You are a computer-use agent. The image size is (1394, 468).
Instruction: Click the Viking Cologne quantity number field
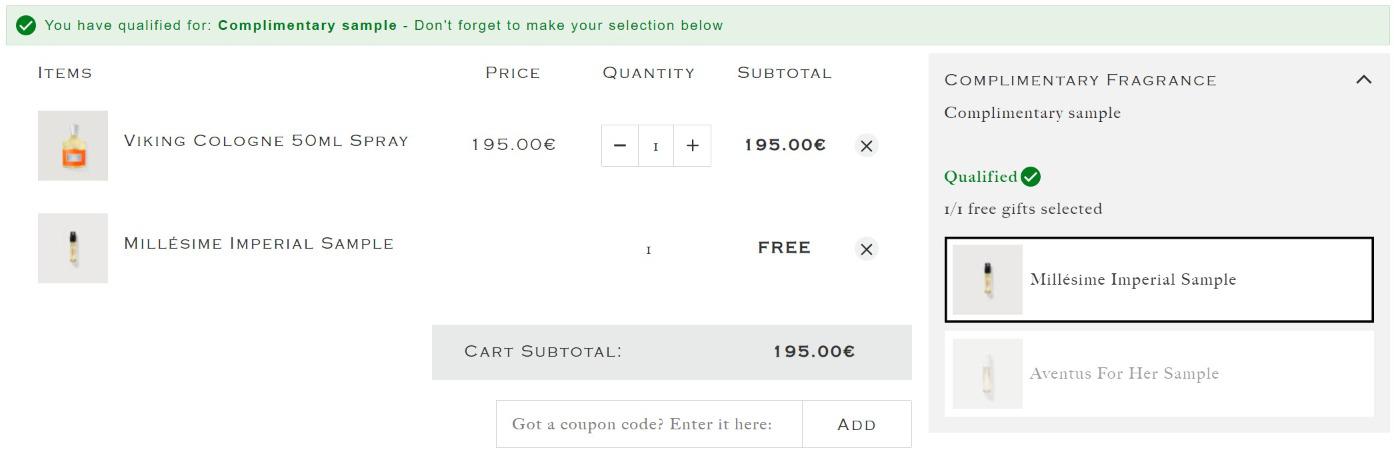coord(656,146)
